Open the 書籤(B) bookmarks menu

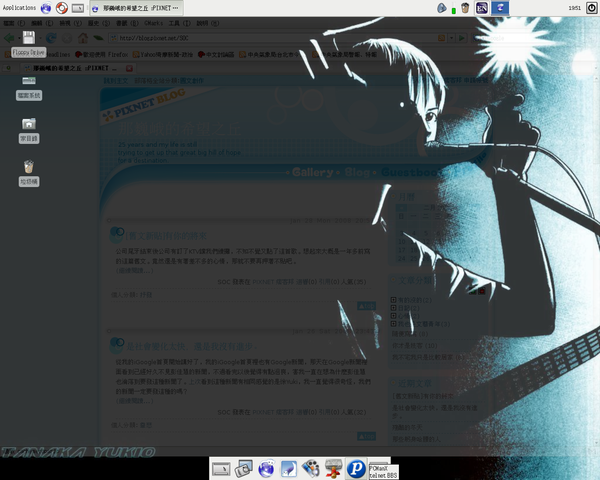(127, 23)
